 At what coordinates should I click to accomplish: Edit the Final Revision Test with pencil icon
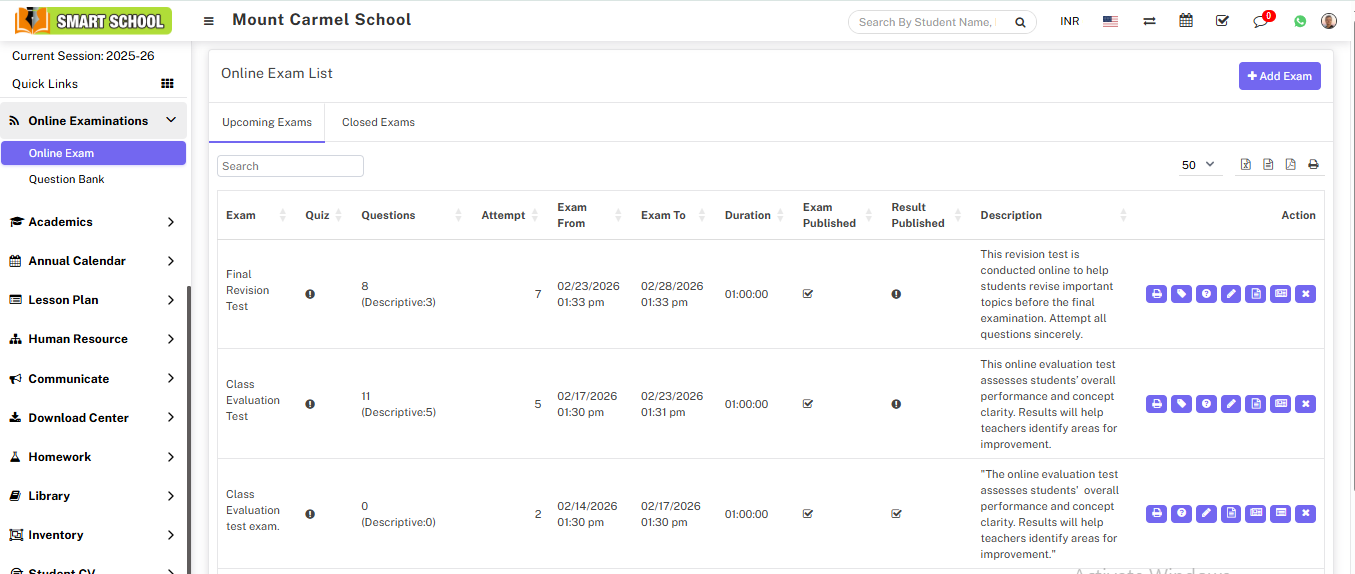coord(1231,294)
